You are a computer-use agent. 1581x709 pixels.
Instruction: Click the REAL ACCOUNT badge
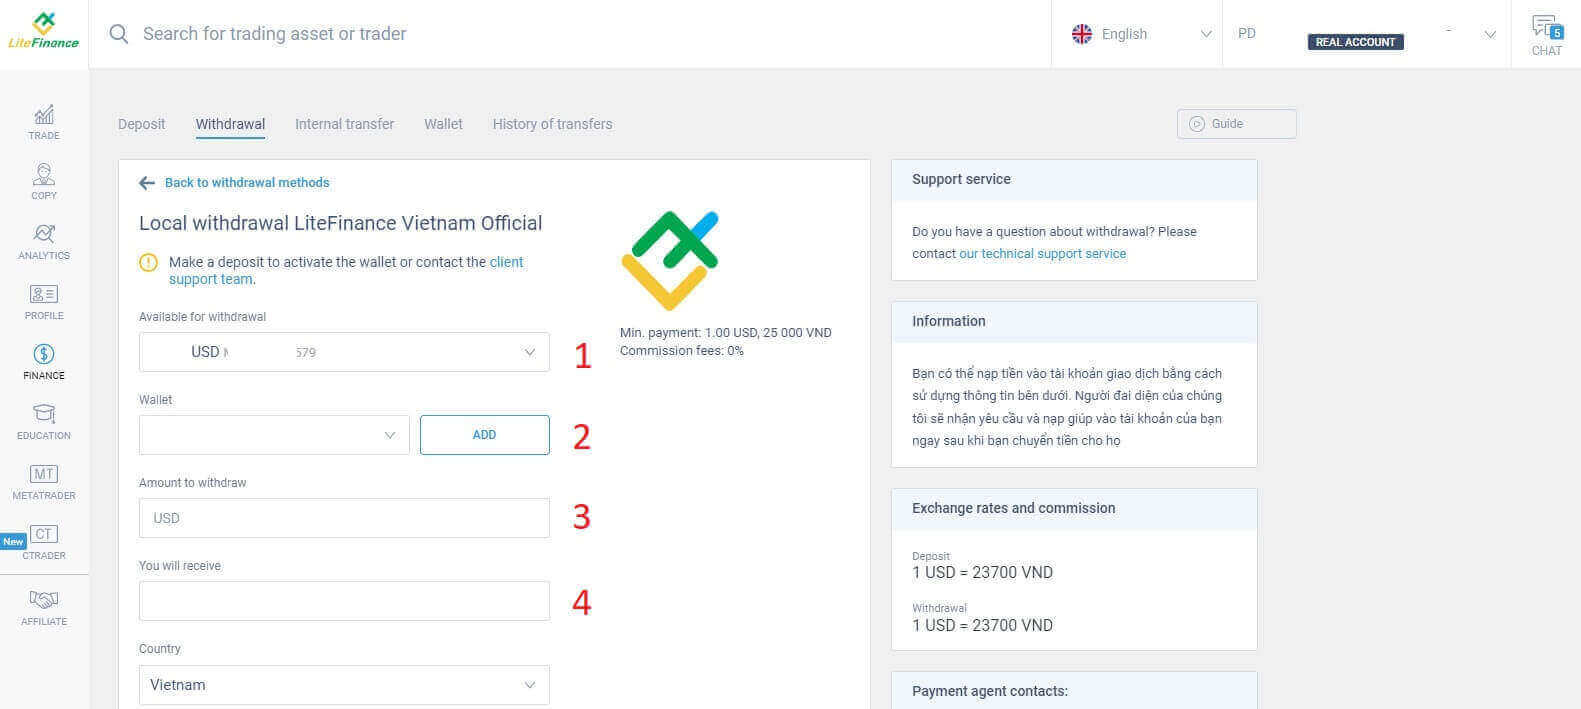(1355, 42)
